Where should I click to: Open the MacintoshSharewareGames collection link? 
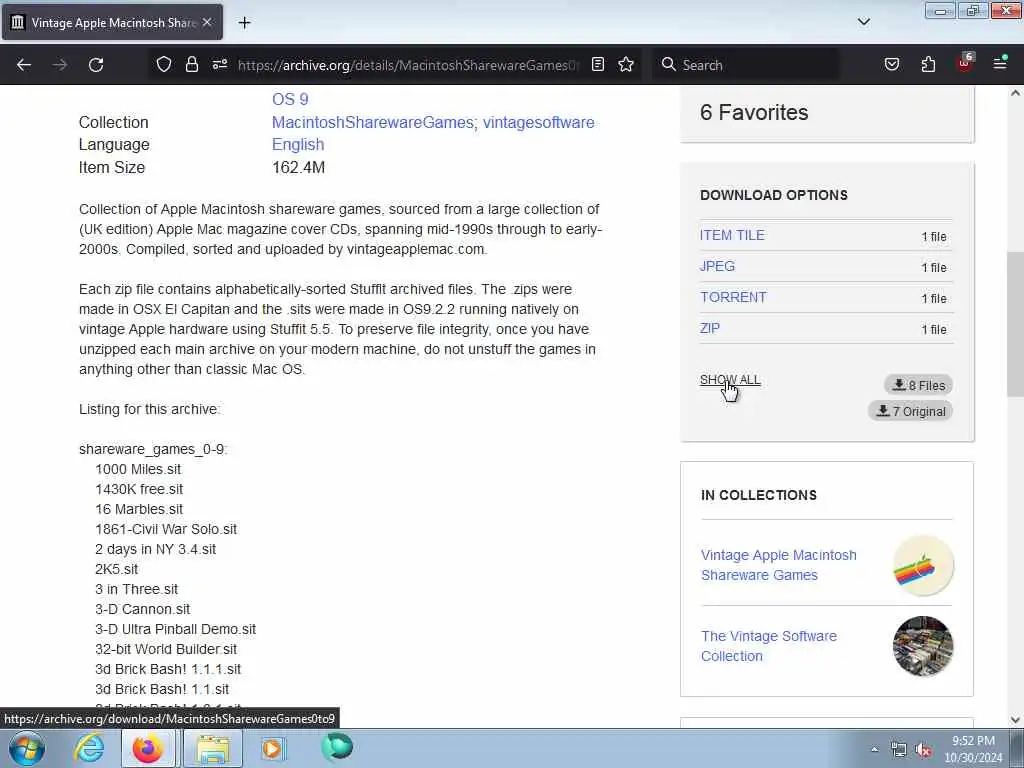(374, 122)
